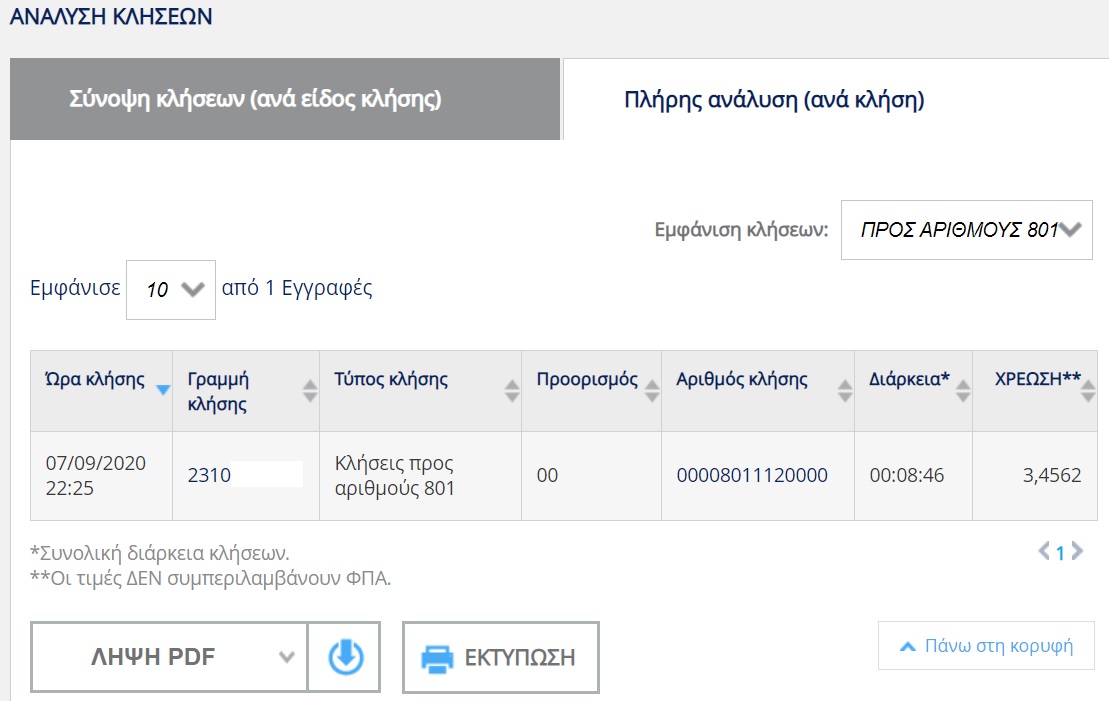Sort by Προορισμός column arrows

[x=652, y=390]
